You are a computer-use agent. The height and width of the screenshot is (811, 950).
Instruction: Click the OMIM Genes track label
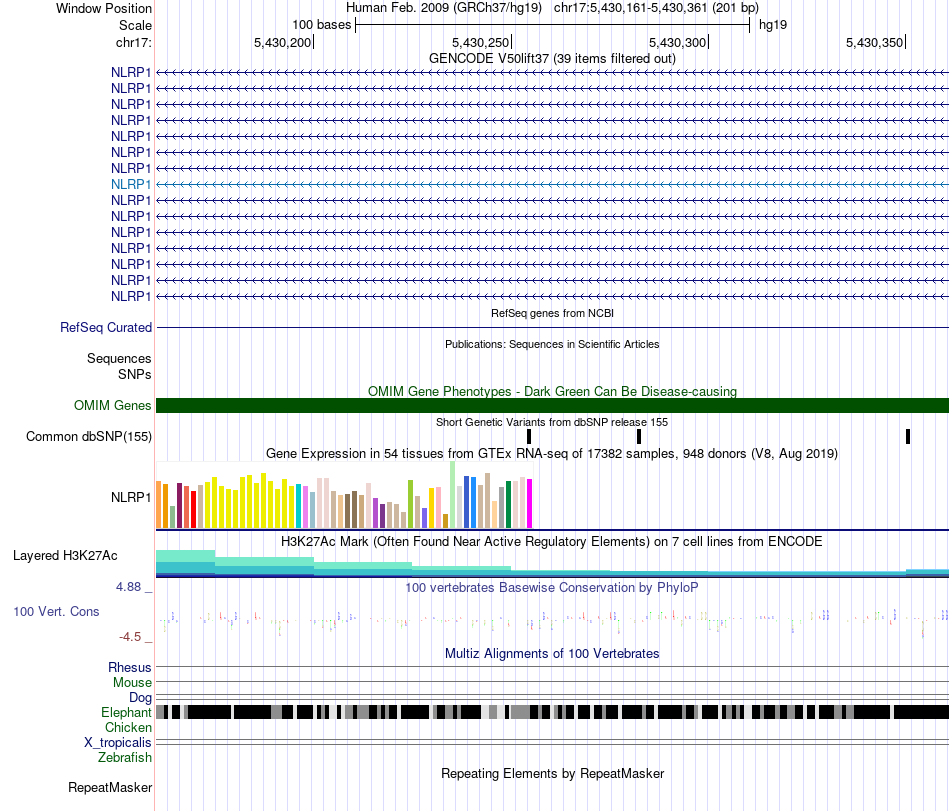point(112,405)
